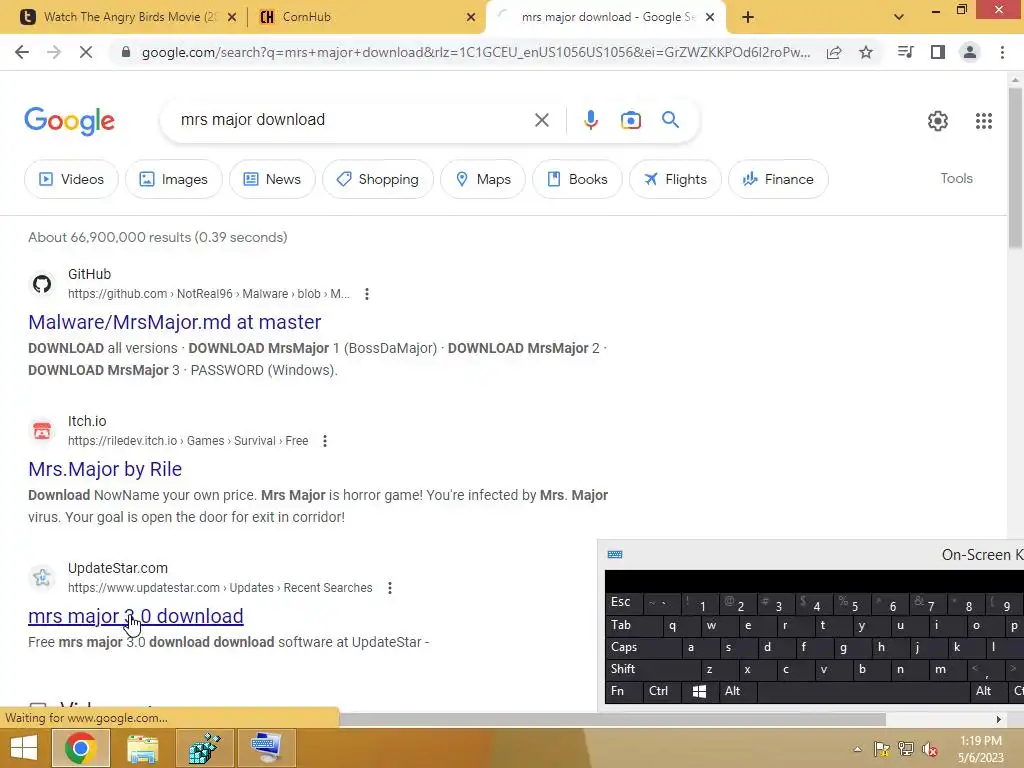Screen dimensions: 1024x768
Task: Go back with the browser back arrow
Action: 22,52
